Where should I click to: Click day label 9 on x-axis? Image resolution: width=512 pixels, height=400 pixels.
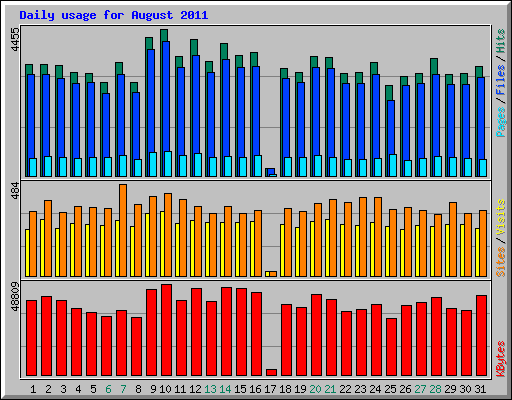pos(153,389)
